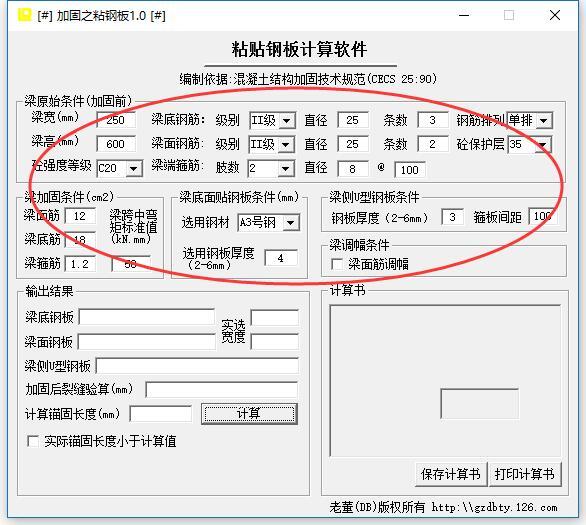Click the 箍筋 spacing field showing 100
This screenshot has height=525, width=586.
coord(410,170)
